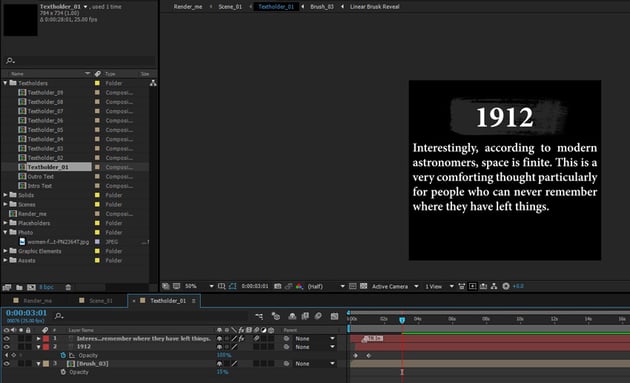Click the 8 bpc color depth button

click(46, 287)
